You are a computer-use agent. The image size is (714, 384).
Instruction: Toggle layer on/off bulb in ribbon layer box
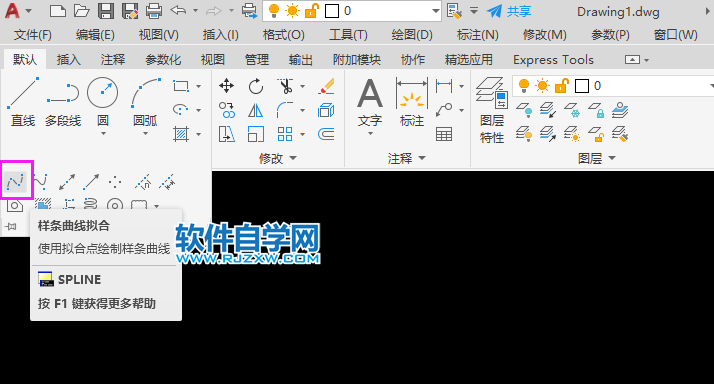pyautogui.click(x=524, y=86)
